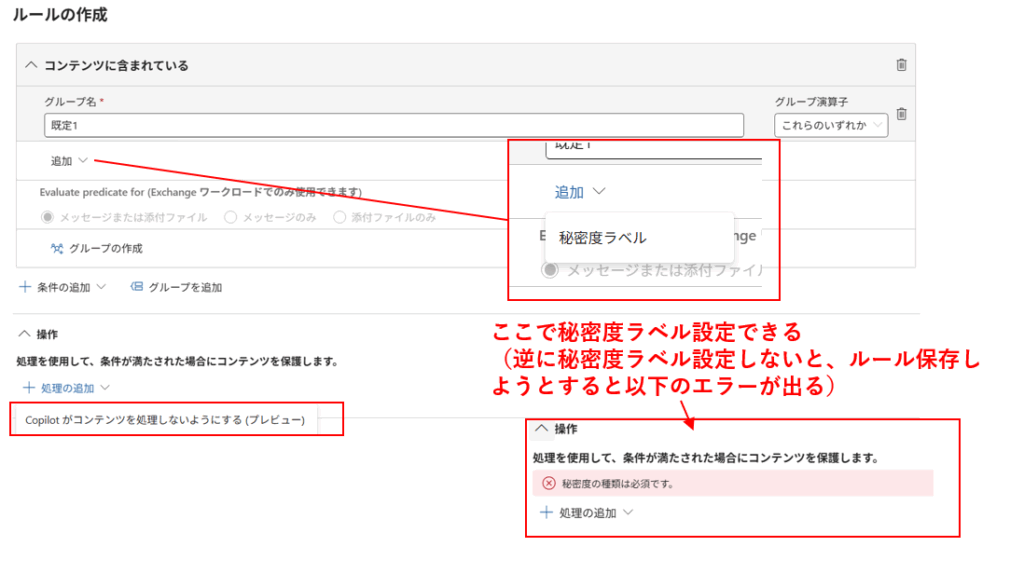Click the plus icon below the error message
1024x574 pixels.
point(546,512)
